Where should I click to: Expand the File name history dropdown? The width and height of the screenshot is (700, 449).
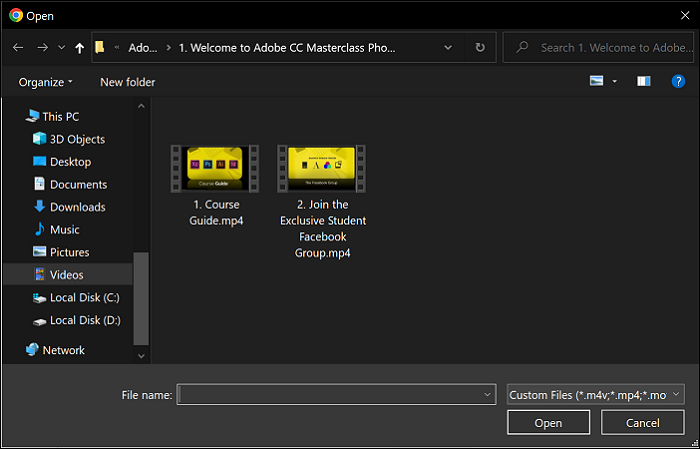click(487, 395)
